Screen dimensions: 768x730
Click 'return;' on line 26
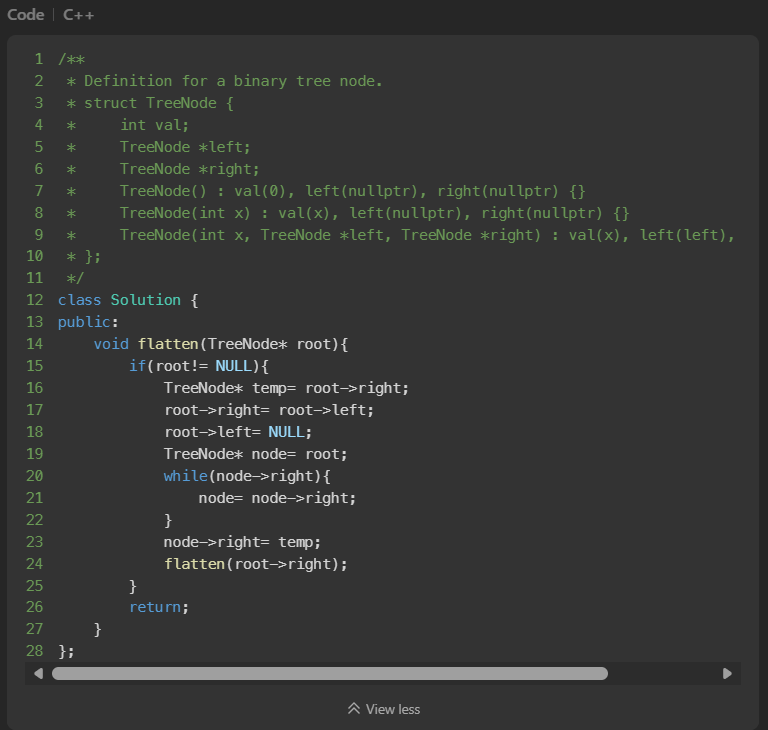[159, 607]
